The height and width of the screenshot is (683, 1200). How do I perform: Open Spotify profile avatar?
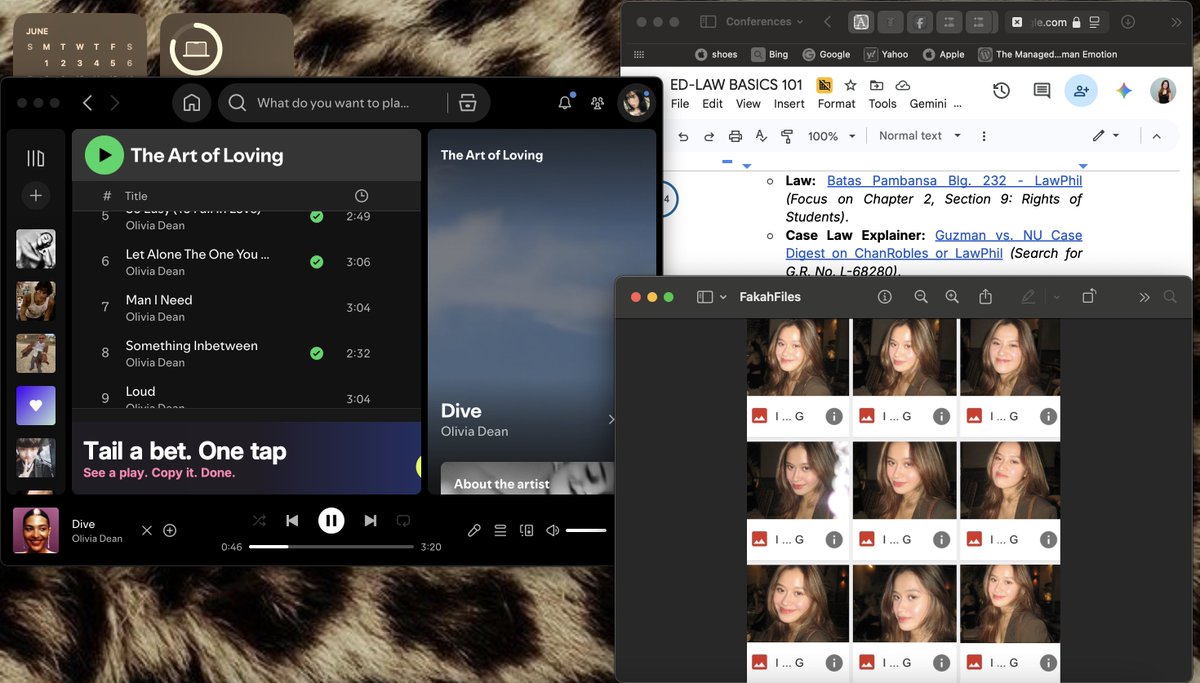click(635, 103)
